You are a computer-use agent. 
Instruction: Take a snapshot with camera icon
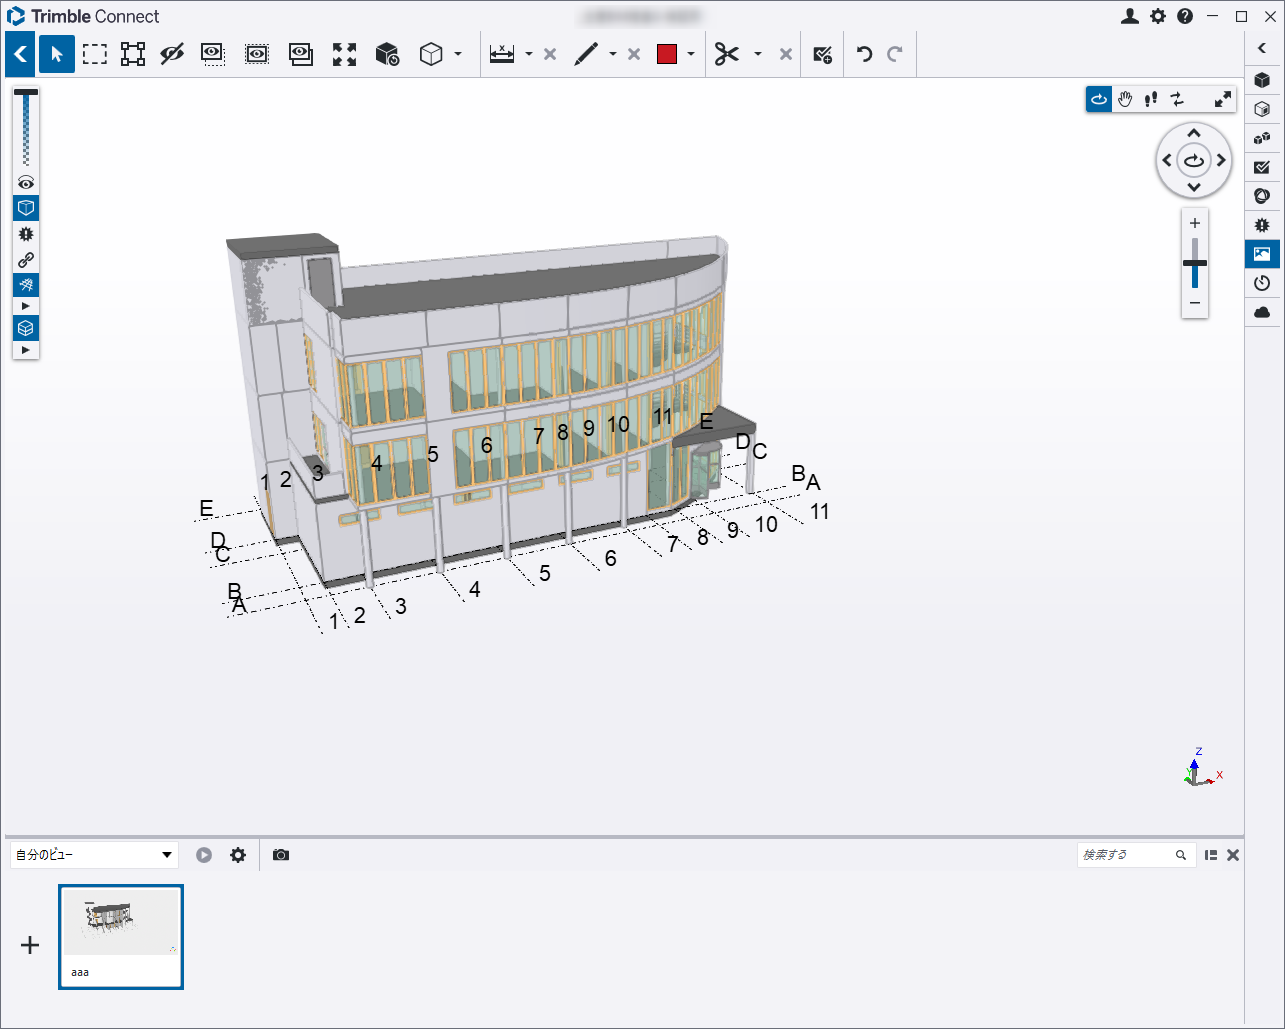[281, 855]
